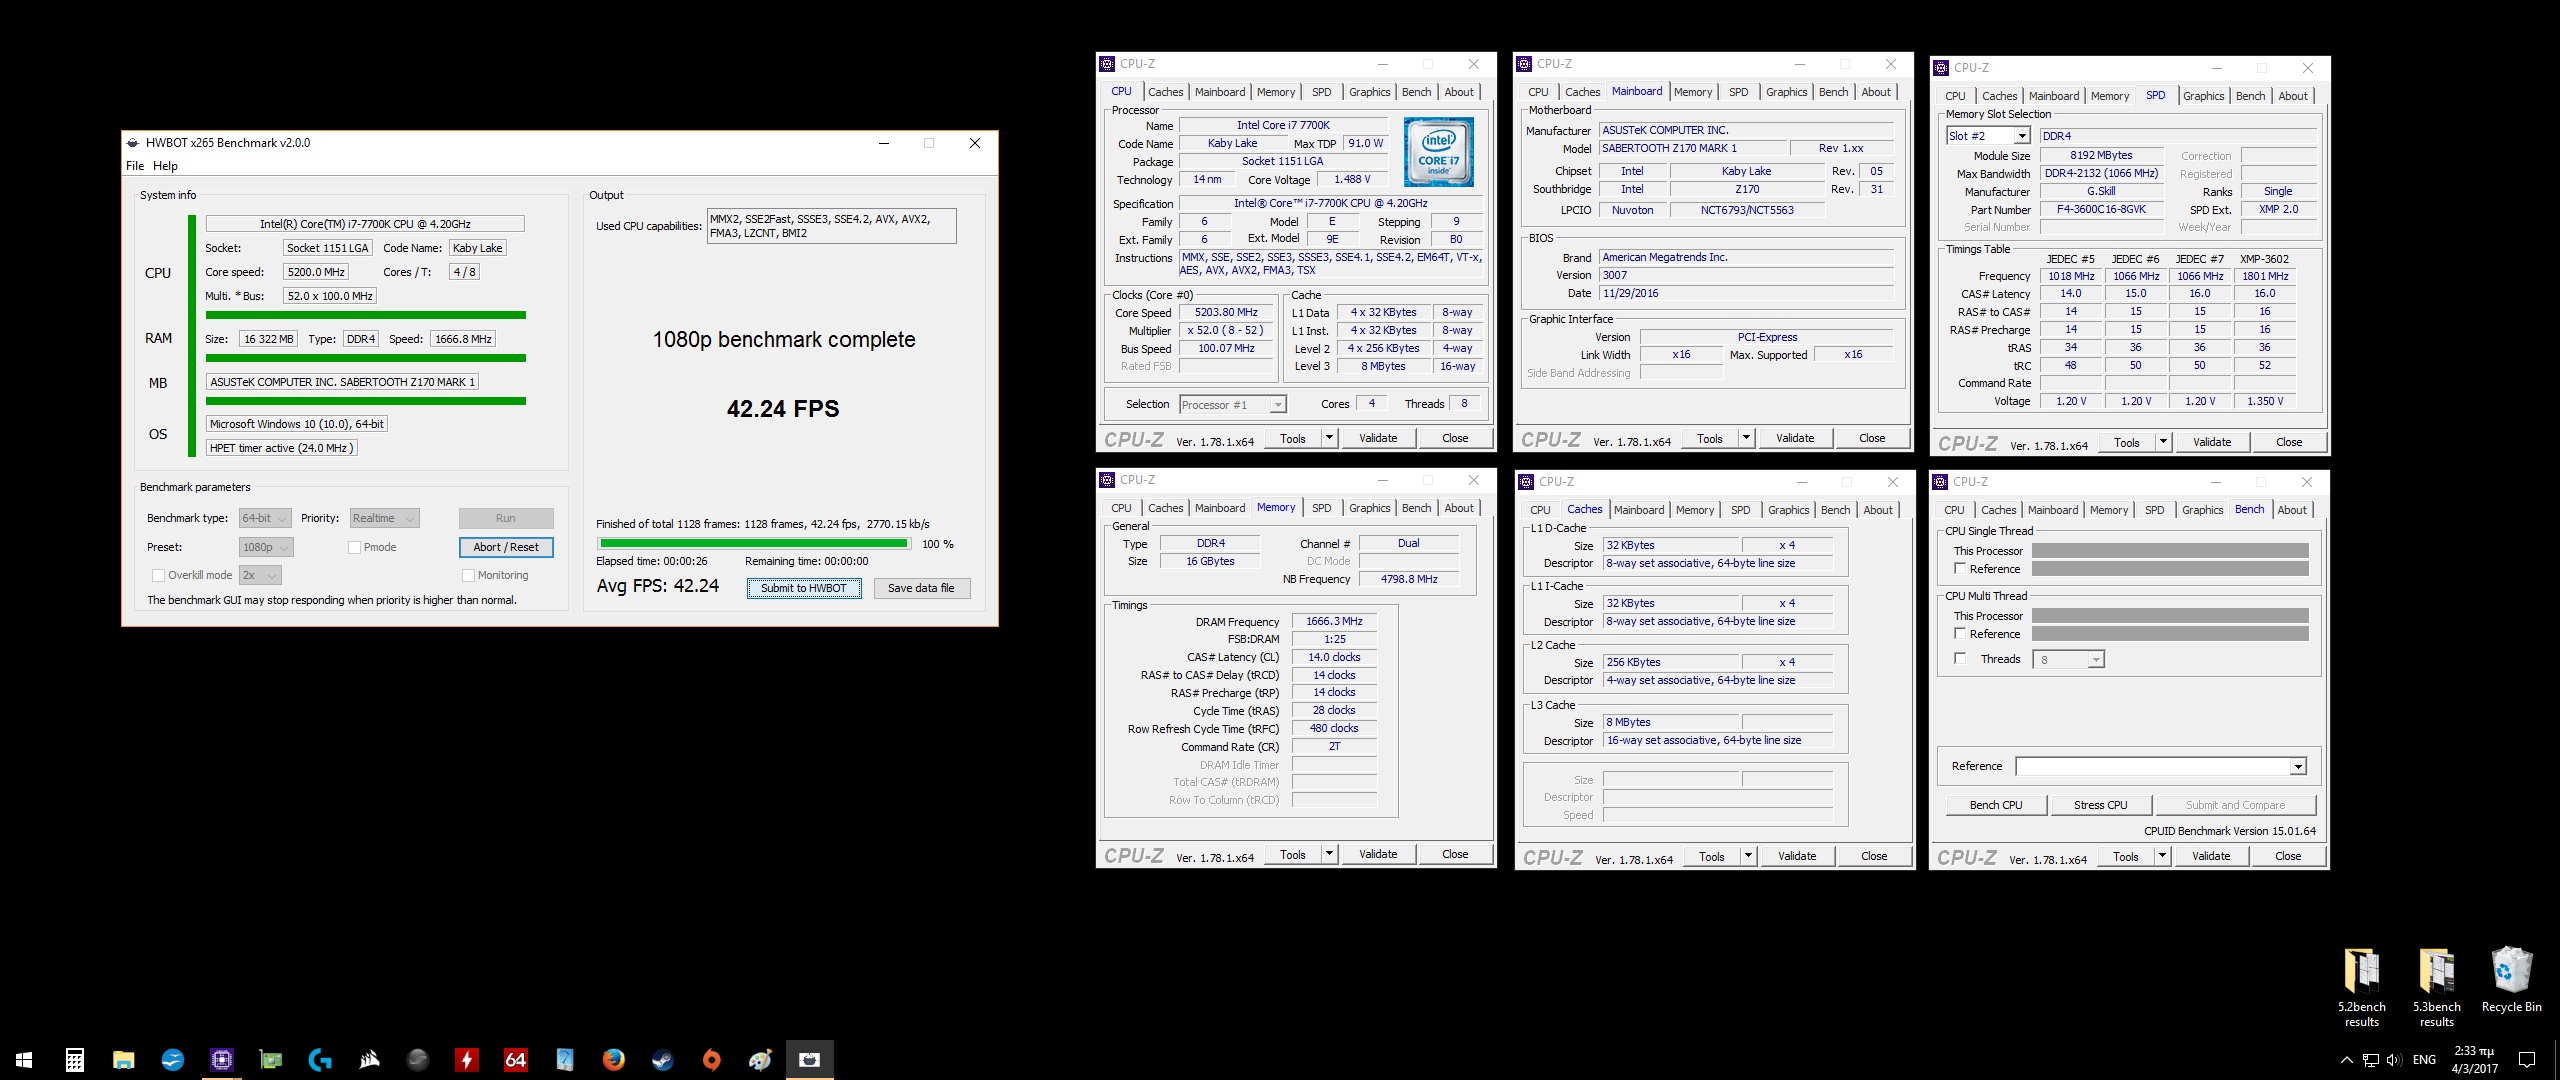
Task: Select the Graphics tab in the Mainboard CPU-Z window
Action: (1786, 92)
